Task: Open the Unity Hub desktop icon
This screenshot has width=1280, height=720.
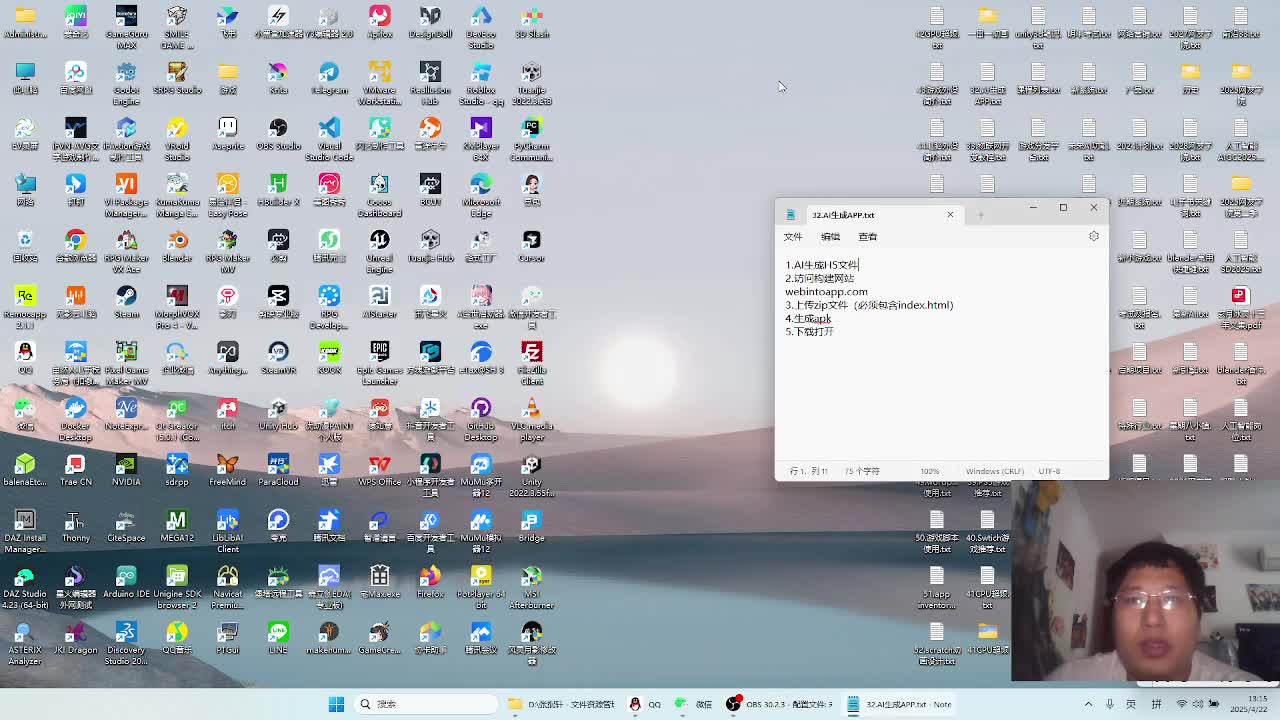Action: coord(278,409)
